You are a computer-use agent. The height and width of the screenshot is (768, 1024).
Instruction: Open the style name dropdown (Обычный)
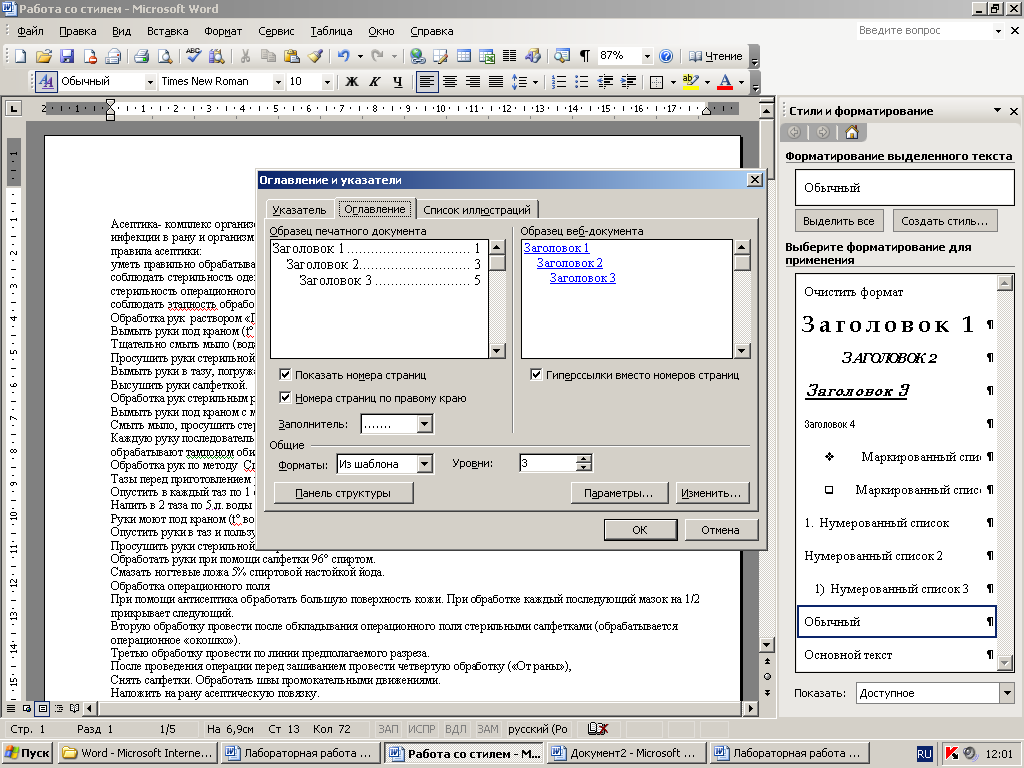[x=150, y=82]
